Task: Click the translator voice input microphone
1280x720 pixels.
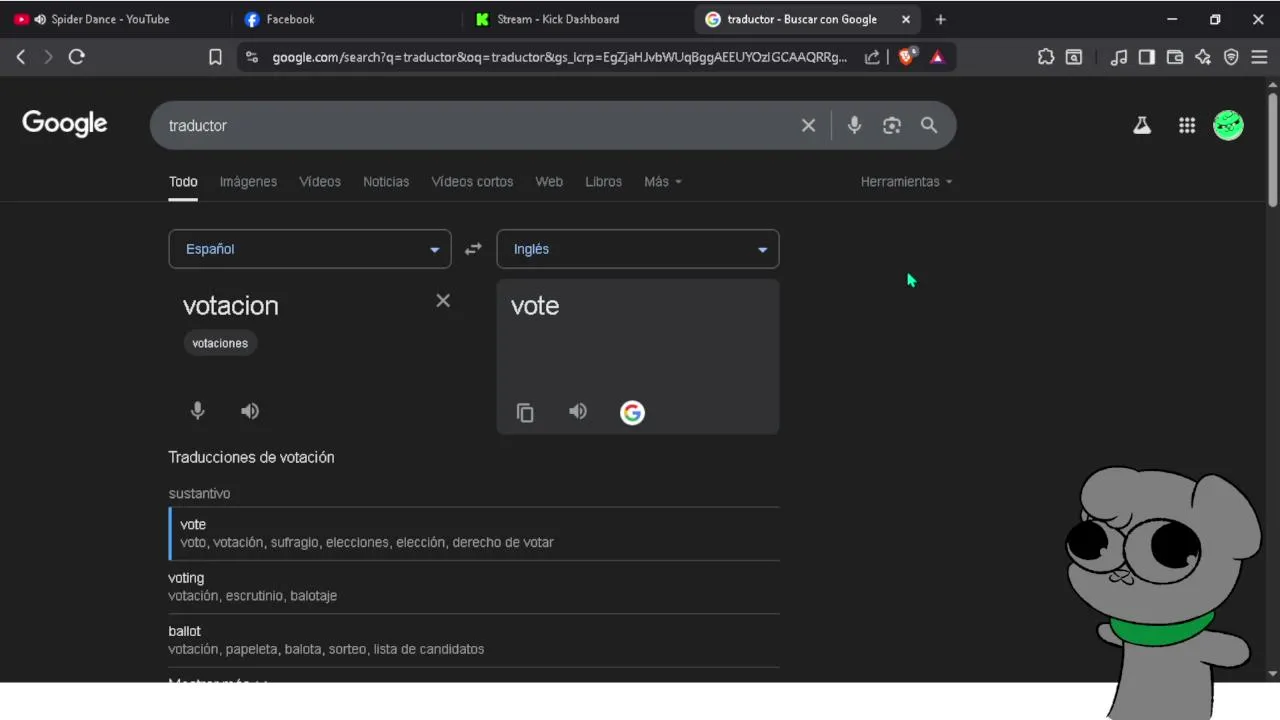Action: click(x=198, y=411)
